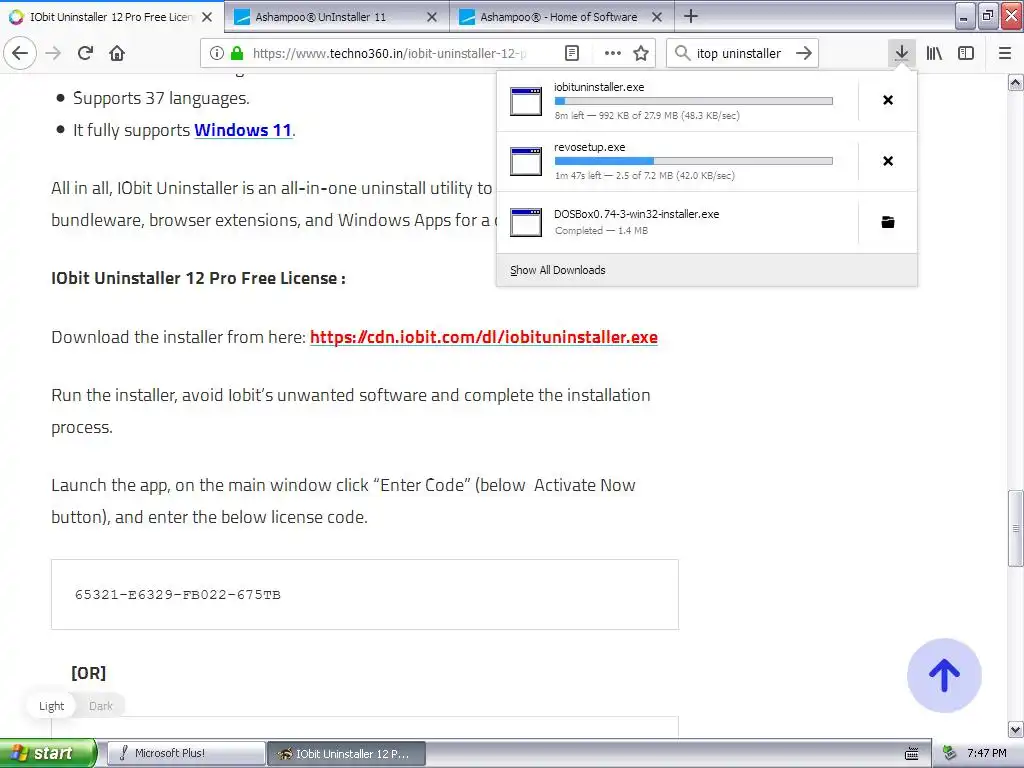This screenshot has height=768, width=1024.
Task: Close the Ashampoo UnInstaller 11 tab
Action: click(x=432, y=17)
